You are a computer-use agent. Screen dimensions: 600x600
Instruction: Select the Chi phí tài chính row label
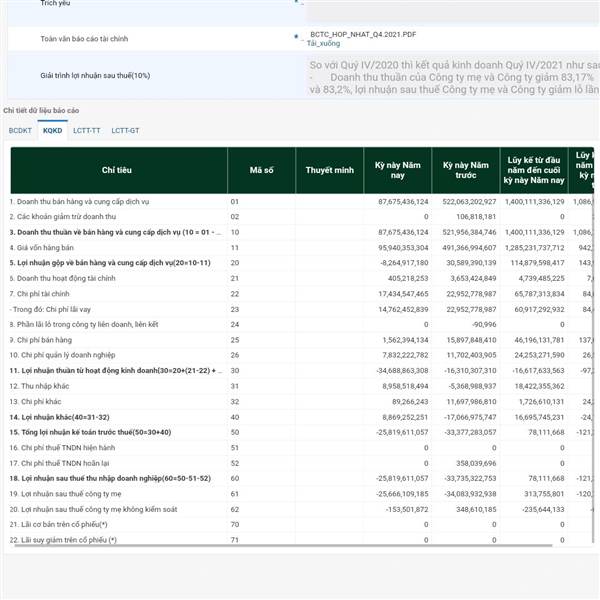point(47,294)
